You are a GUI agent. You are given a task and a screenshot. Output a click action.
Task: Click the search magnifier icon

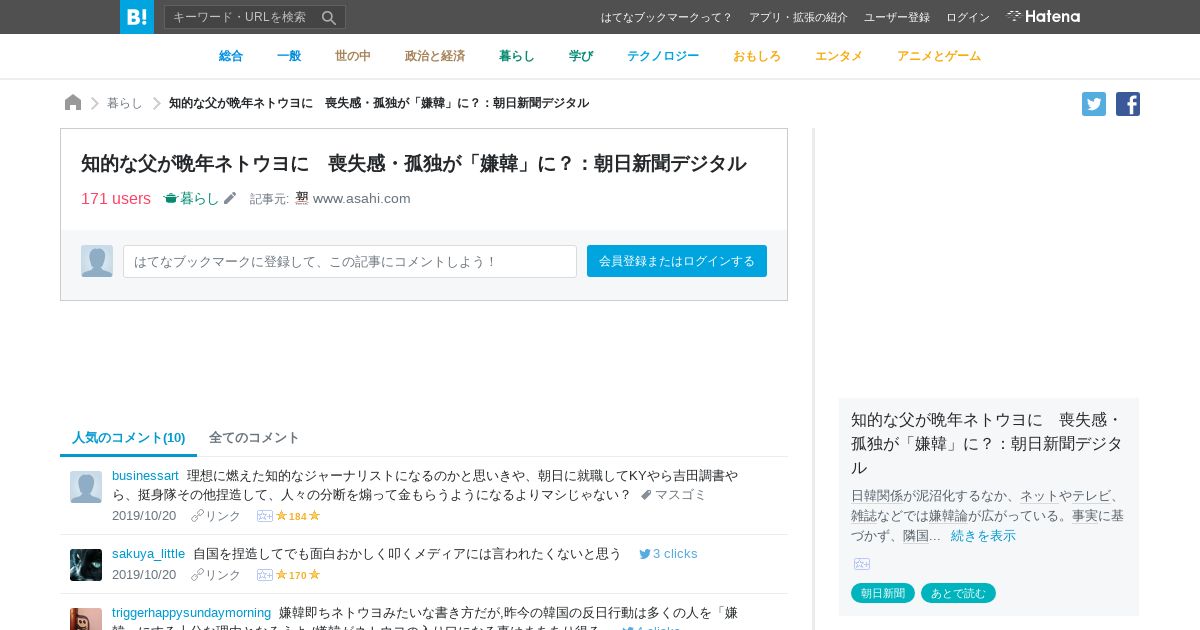(329, 17)
